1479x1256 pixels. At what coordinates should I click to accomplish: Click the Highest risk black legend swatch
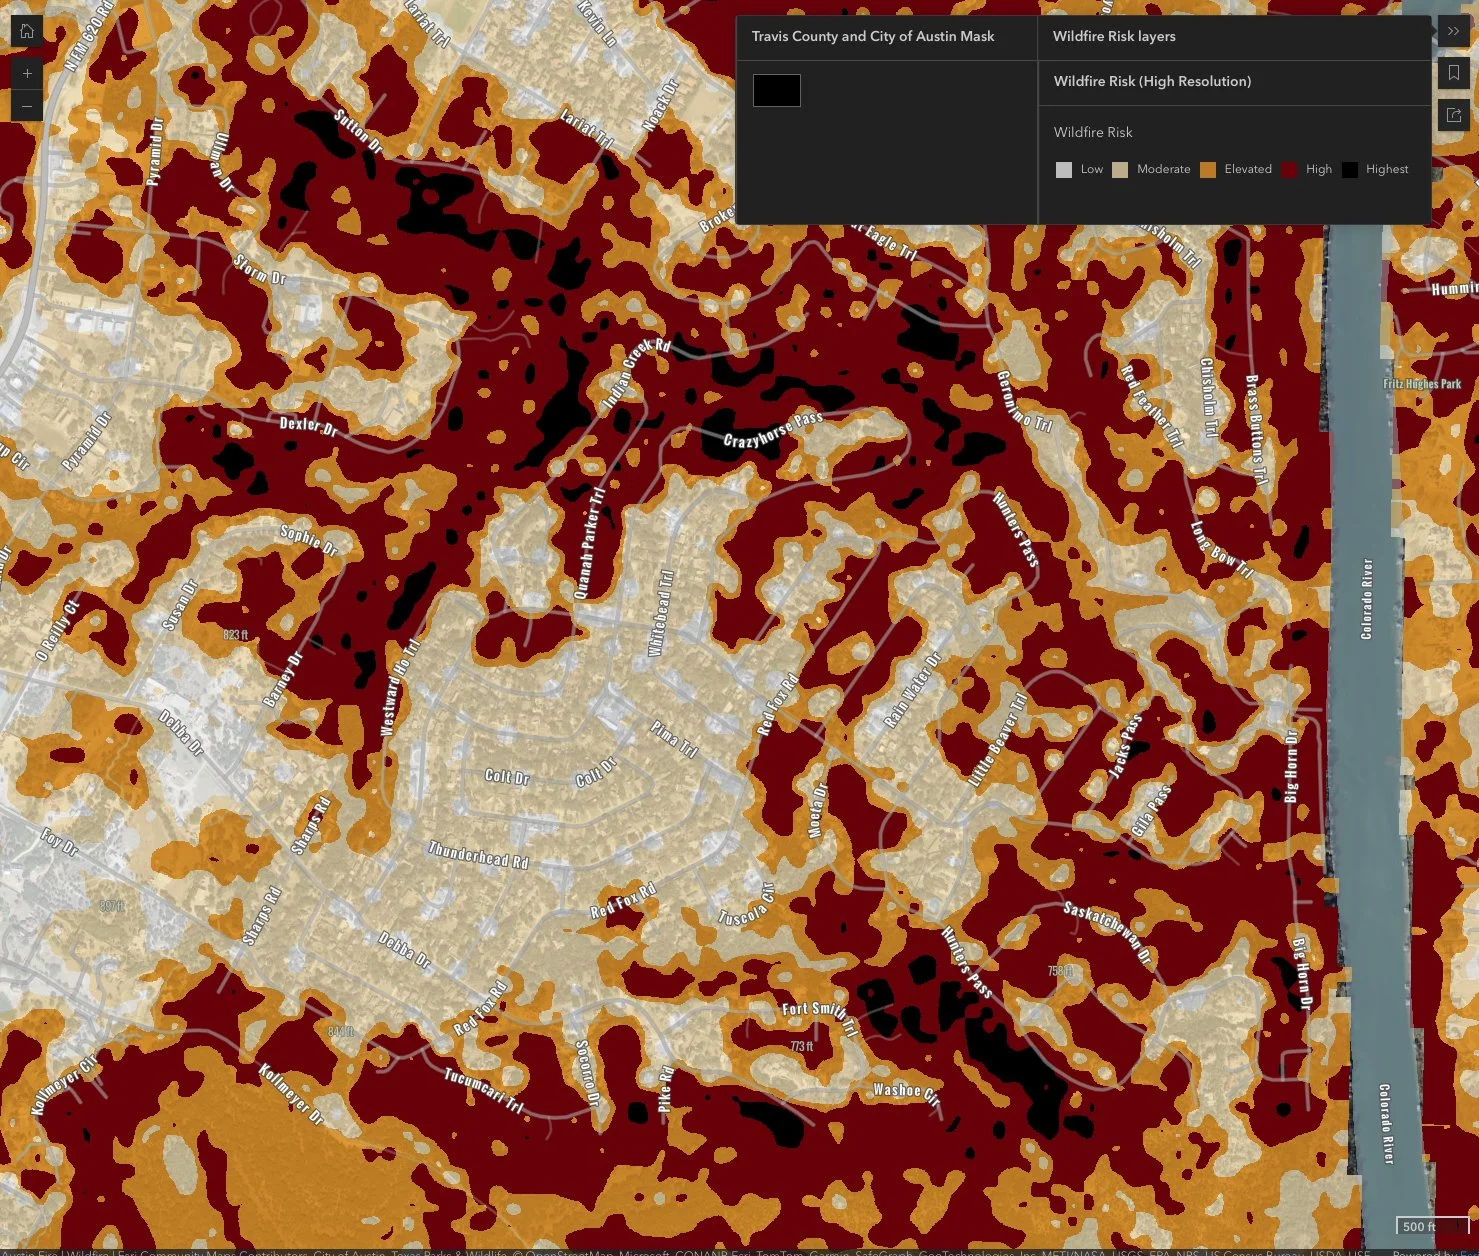pyautogui.click(x=1350, y=170)
